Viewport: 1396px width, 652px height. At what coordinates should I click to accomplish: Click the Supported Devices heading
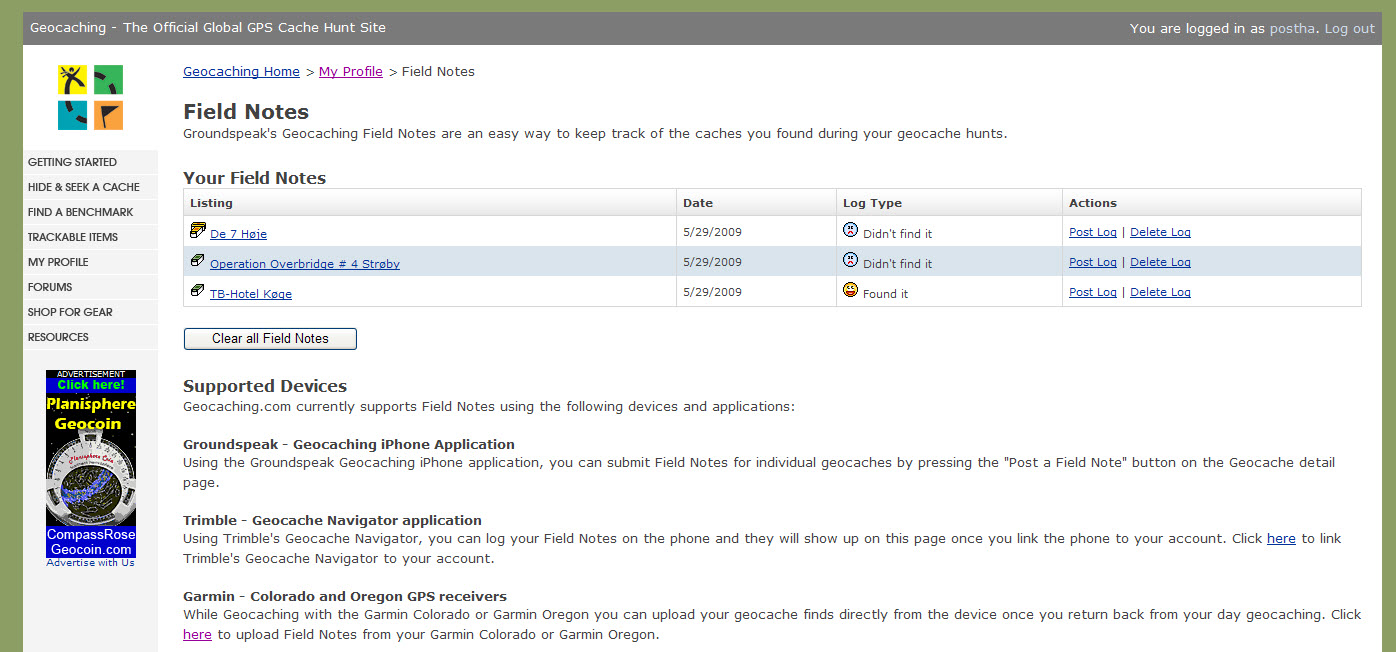[265, 386]
